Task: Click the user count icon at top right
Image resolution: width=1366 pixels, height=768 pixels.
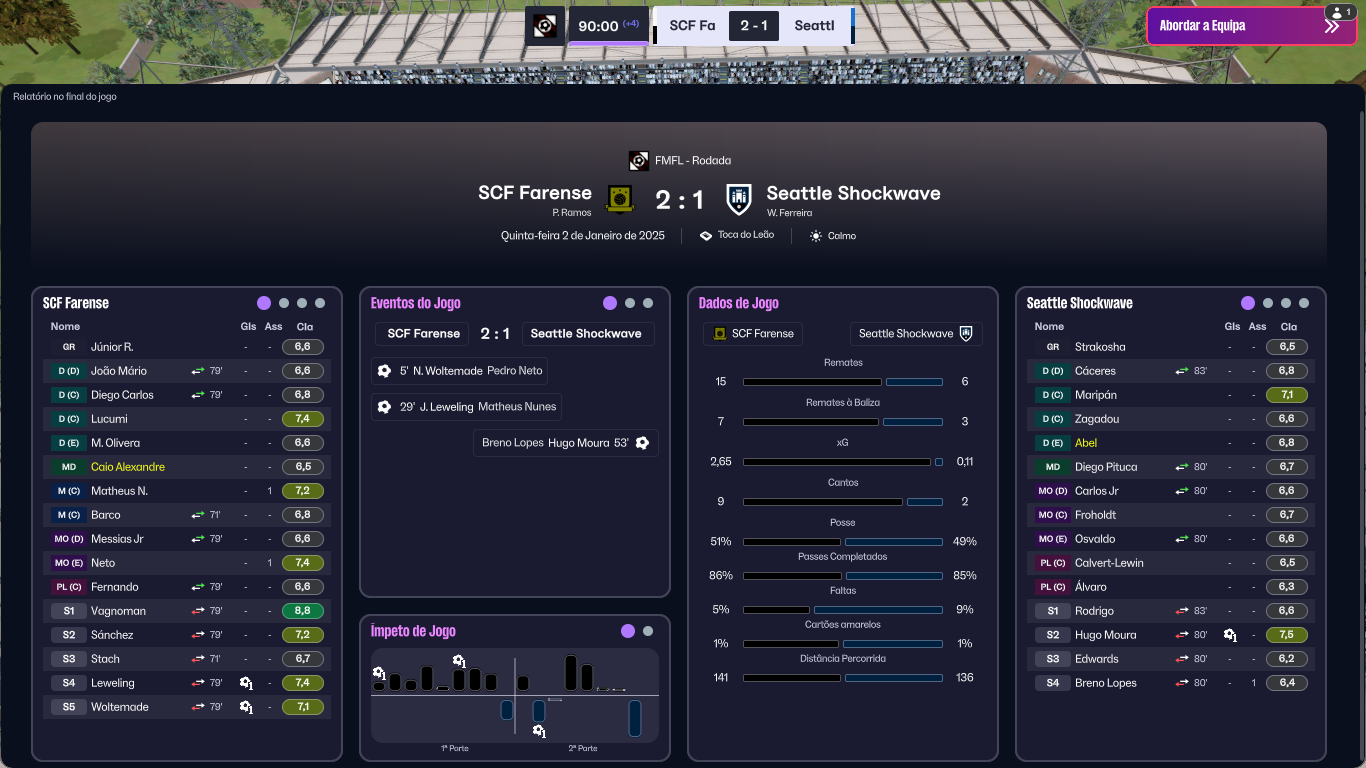Action: (x=1339, y=12)
